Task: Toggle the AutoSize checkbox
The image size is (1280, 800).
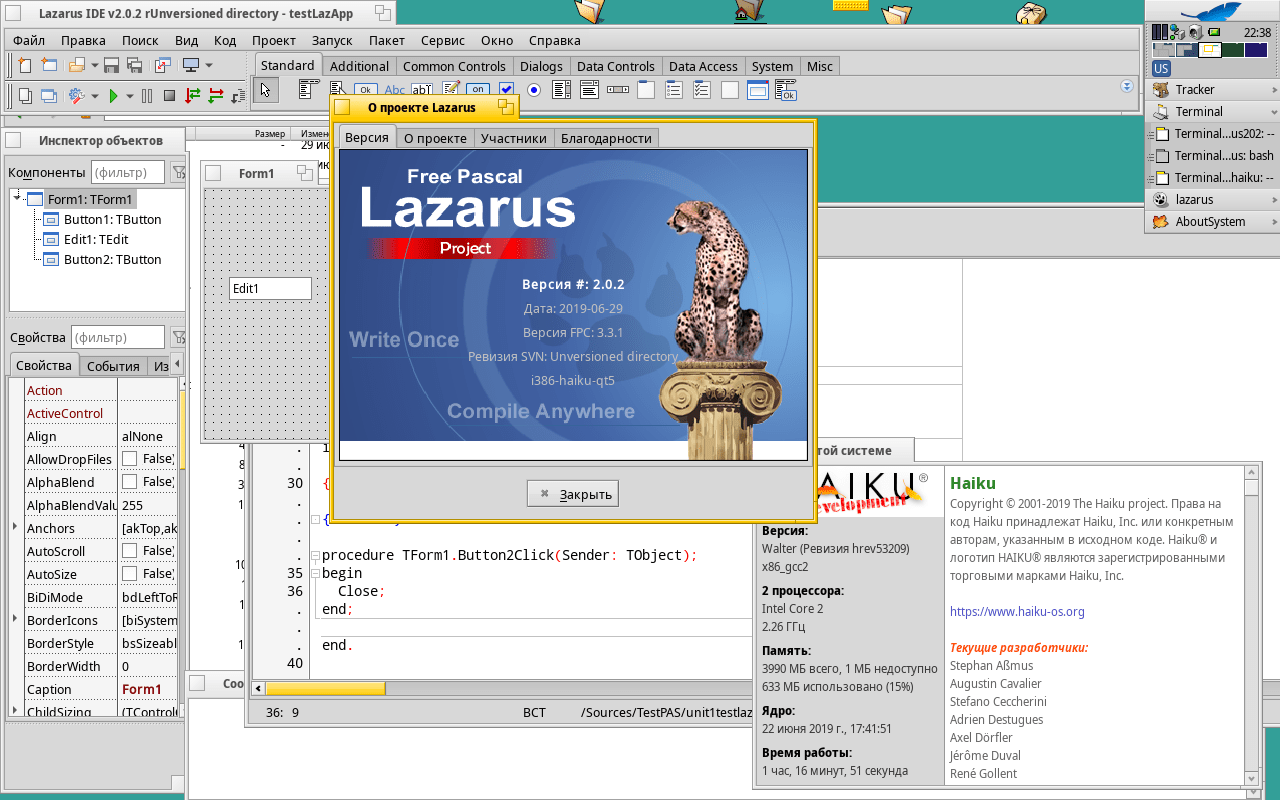Action: pyautogui.click(x=129, y=574)
